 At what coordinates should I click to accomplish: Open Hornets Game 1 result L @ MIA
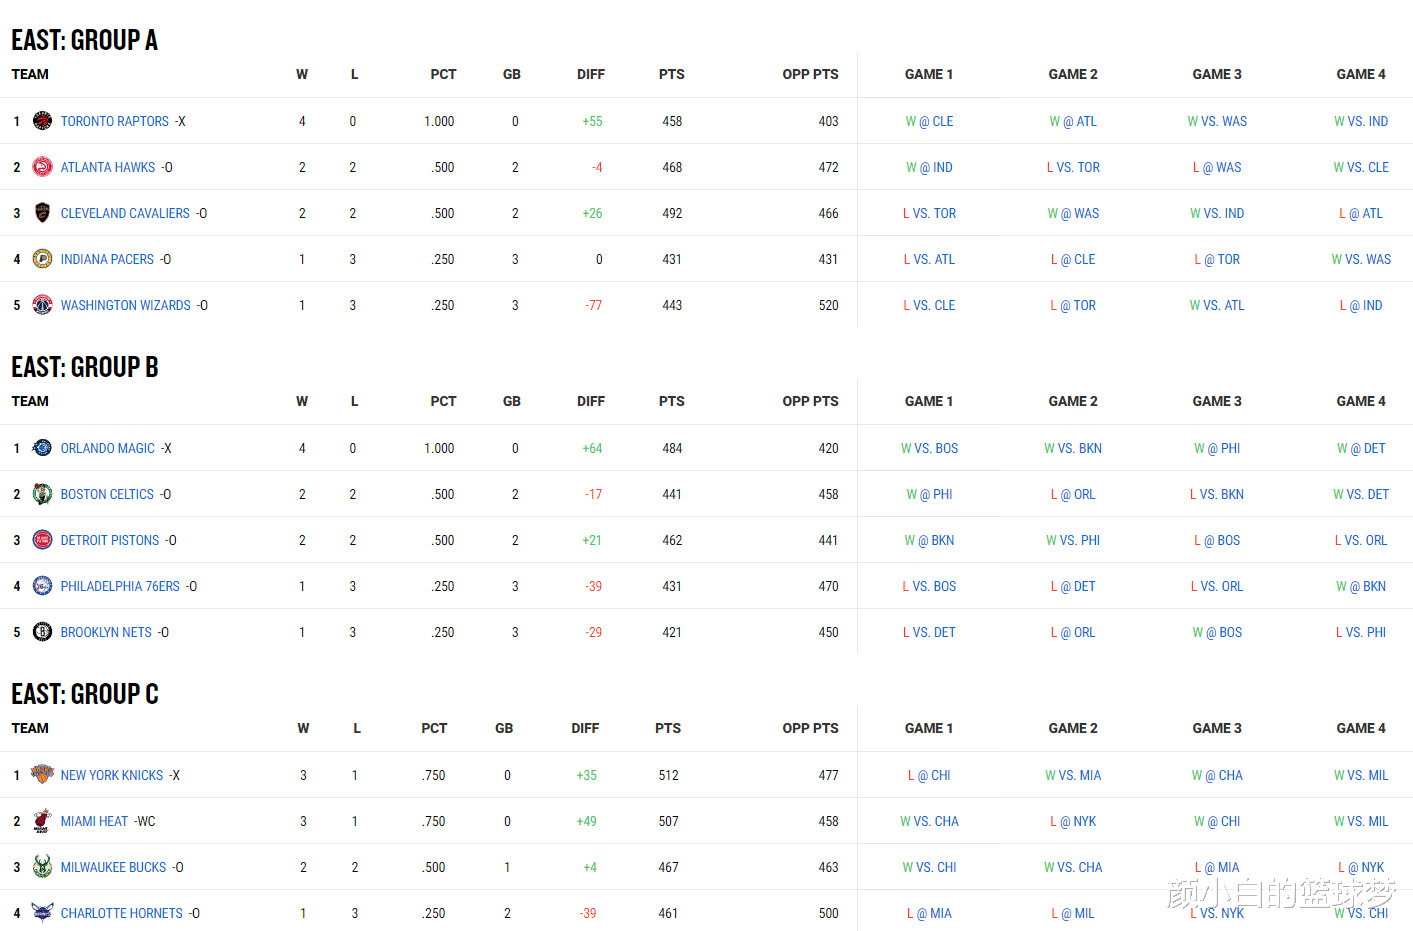tap(929, 913)
